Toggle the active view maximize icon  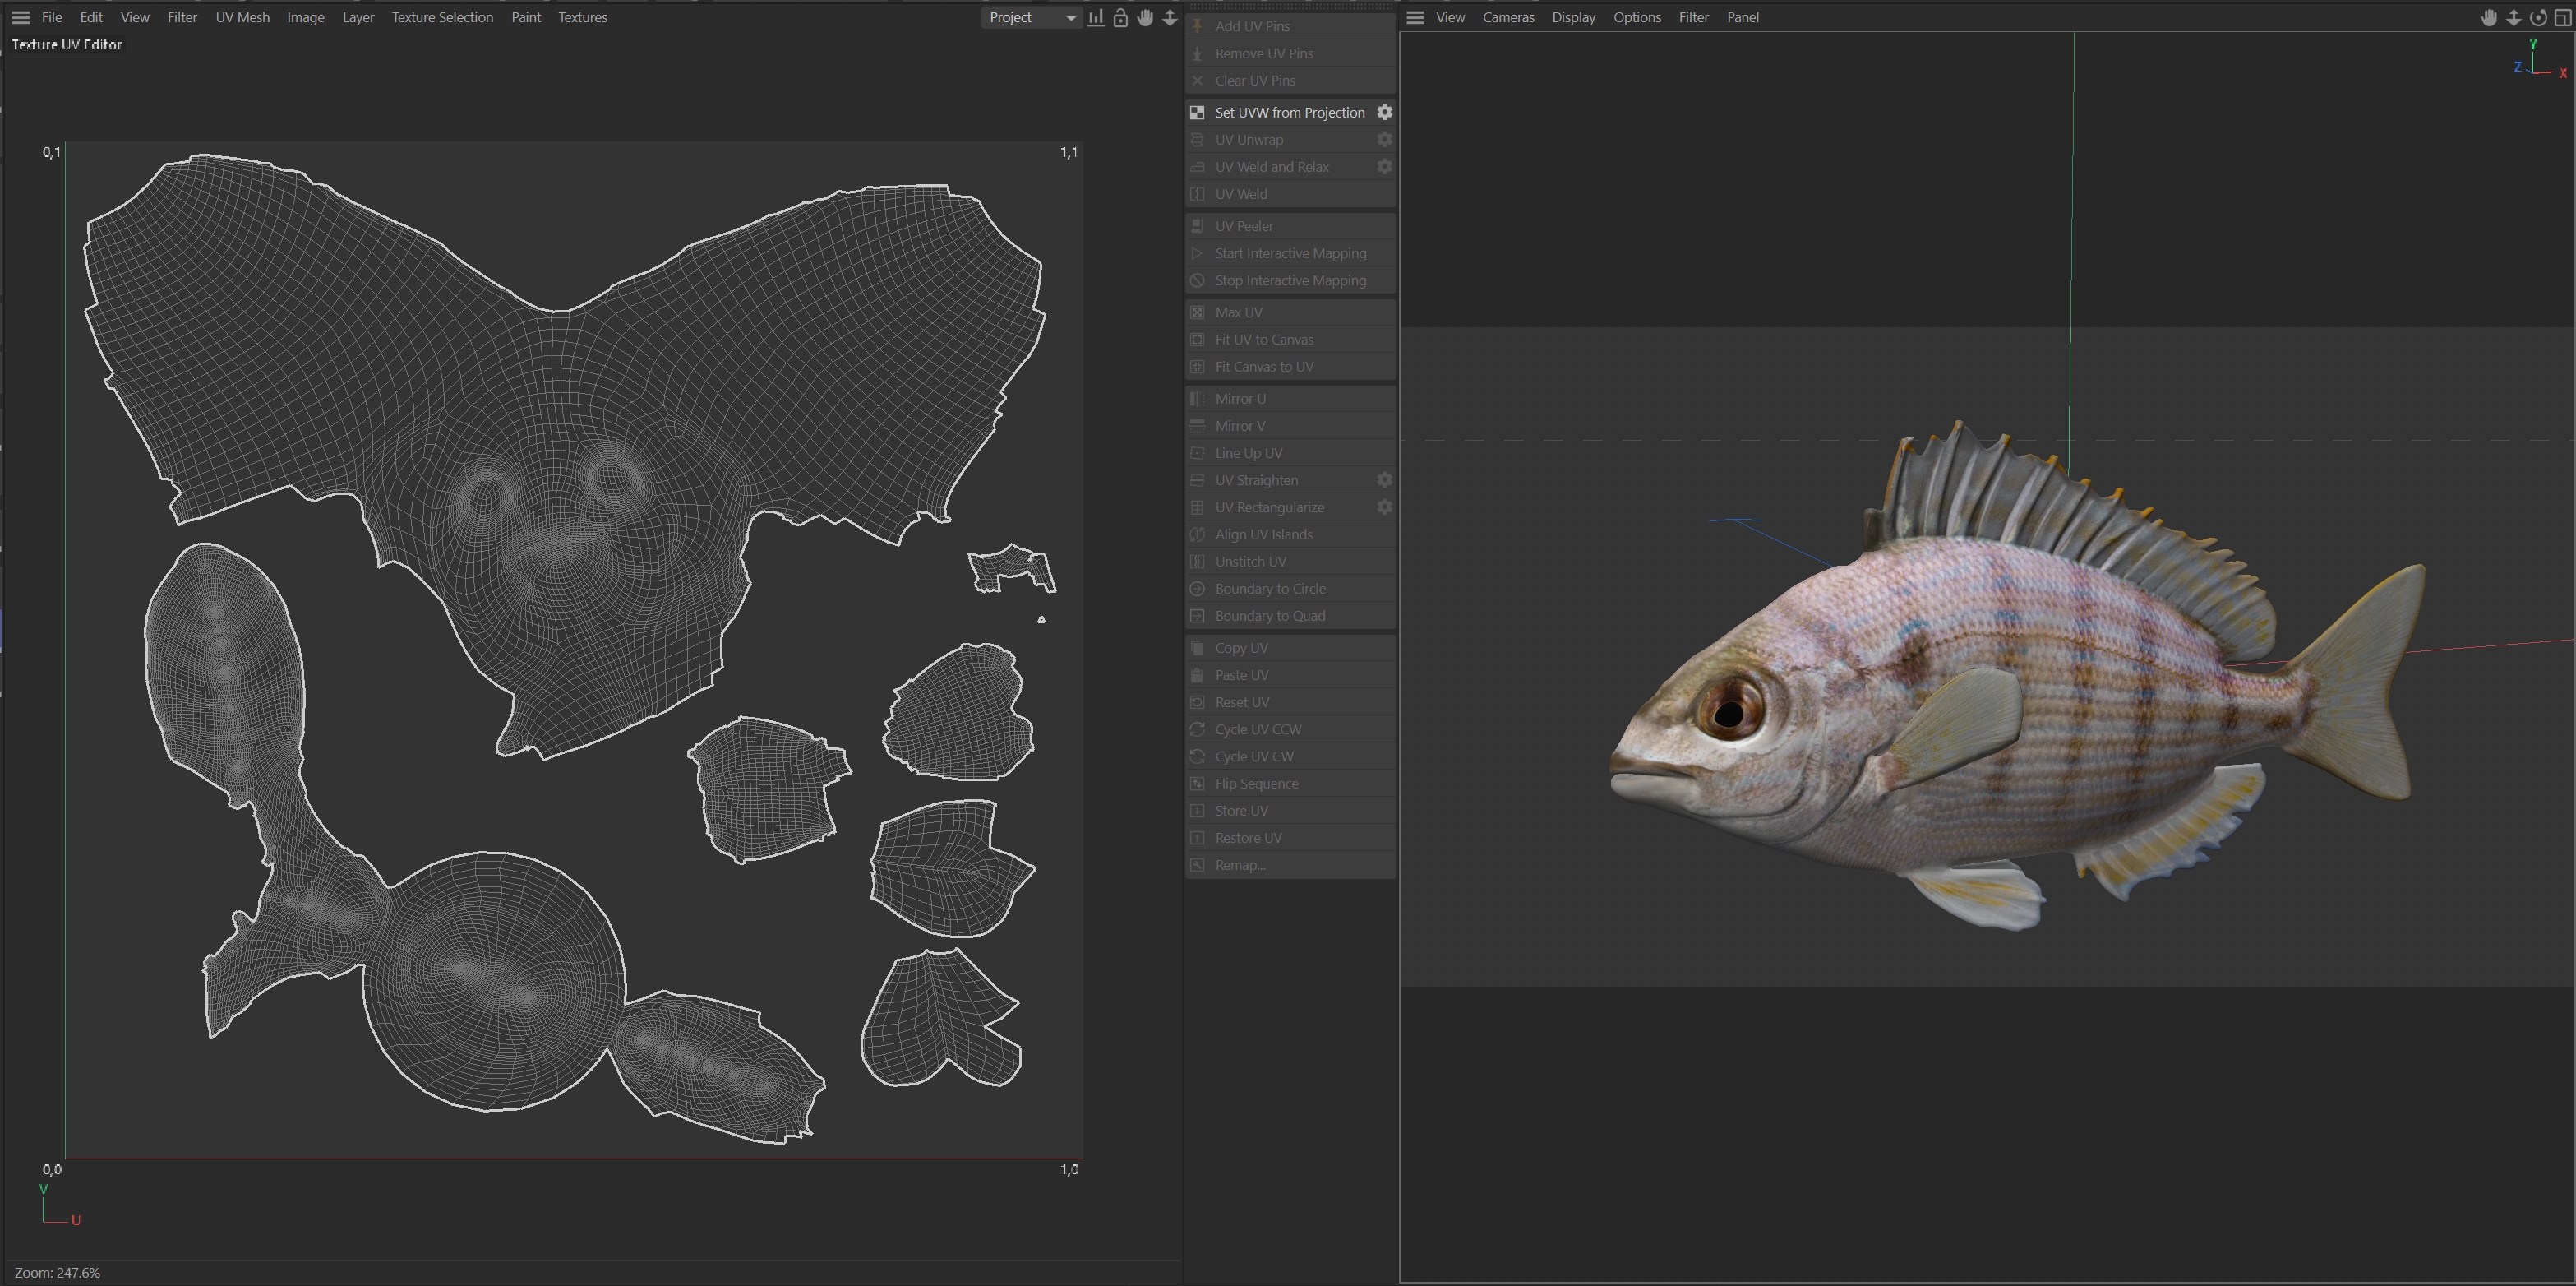pyautogui.click(x=2562, y=17)
